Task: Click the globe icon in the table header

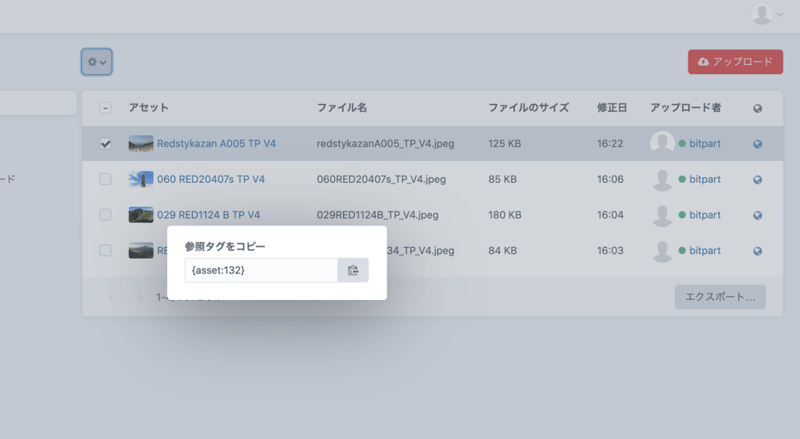Action: [758, 108]
